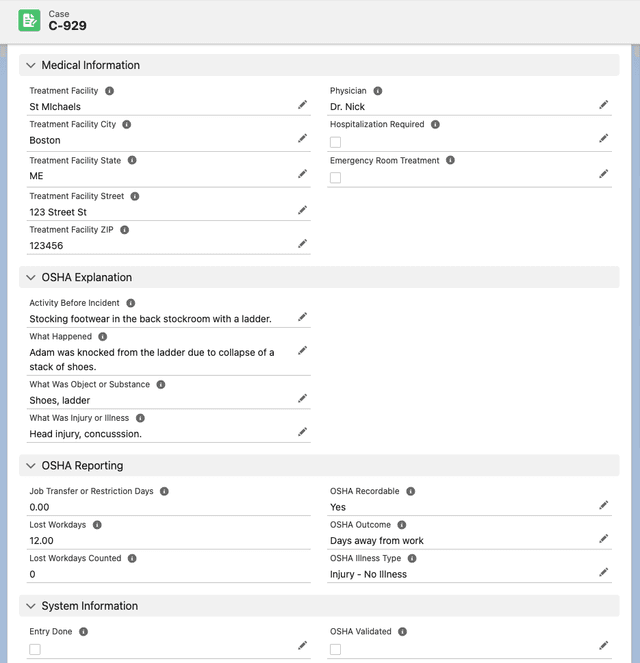Click the green Case record icon

coord(30,20)
